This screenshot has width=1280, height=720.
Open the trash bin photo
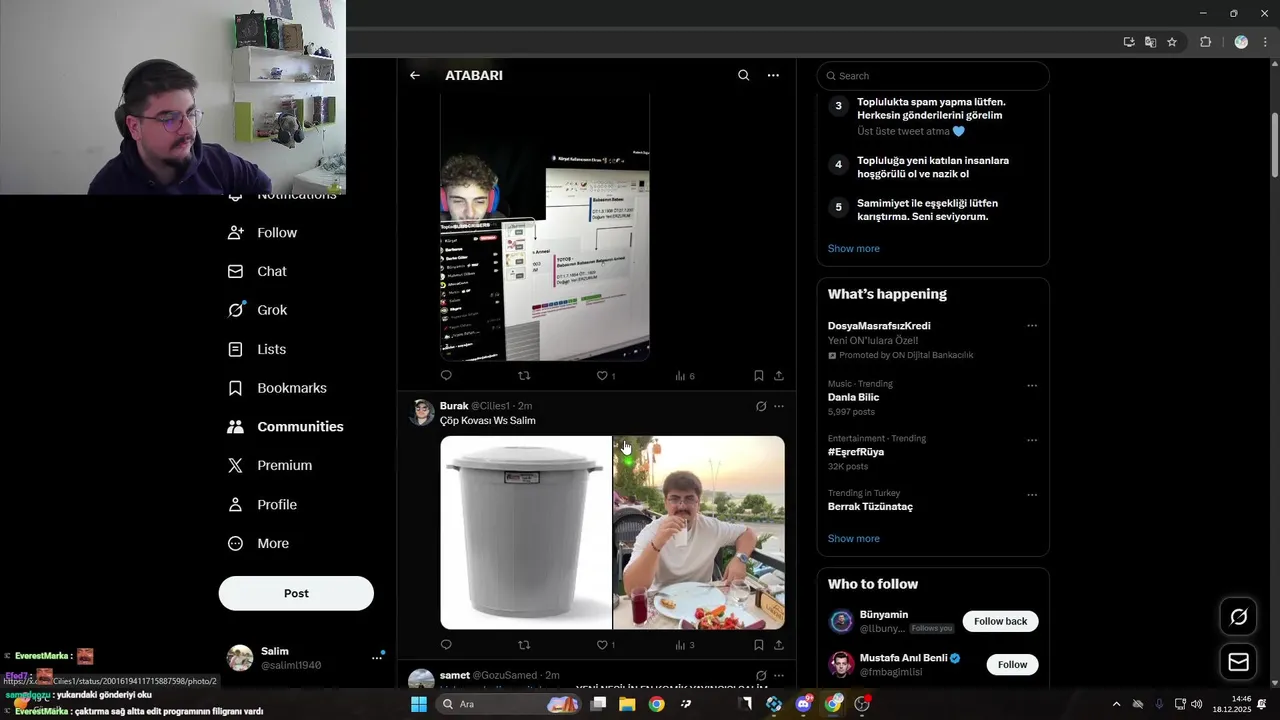(x=526, y=532)
